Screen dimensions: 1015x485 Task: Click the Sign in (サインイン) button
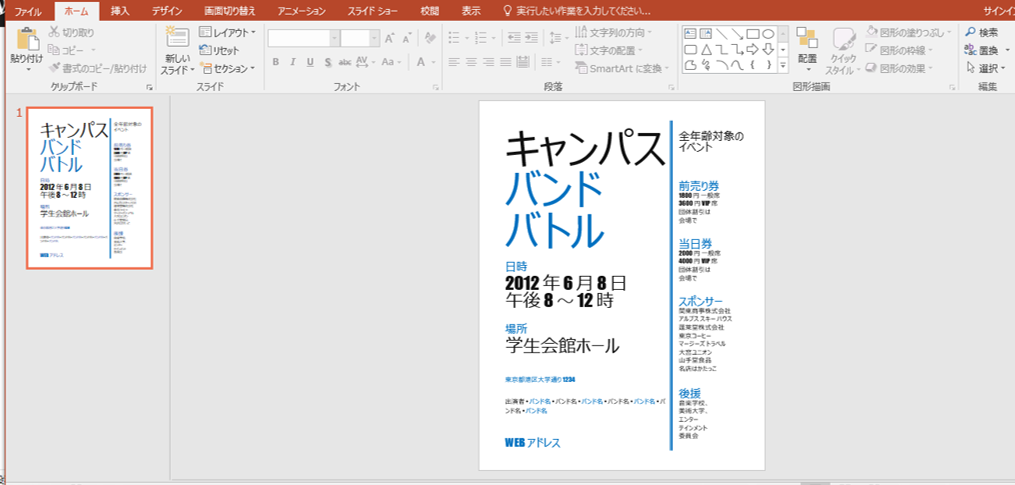997,11
